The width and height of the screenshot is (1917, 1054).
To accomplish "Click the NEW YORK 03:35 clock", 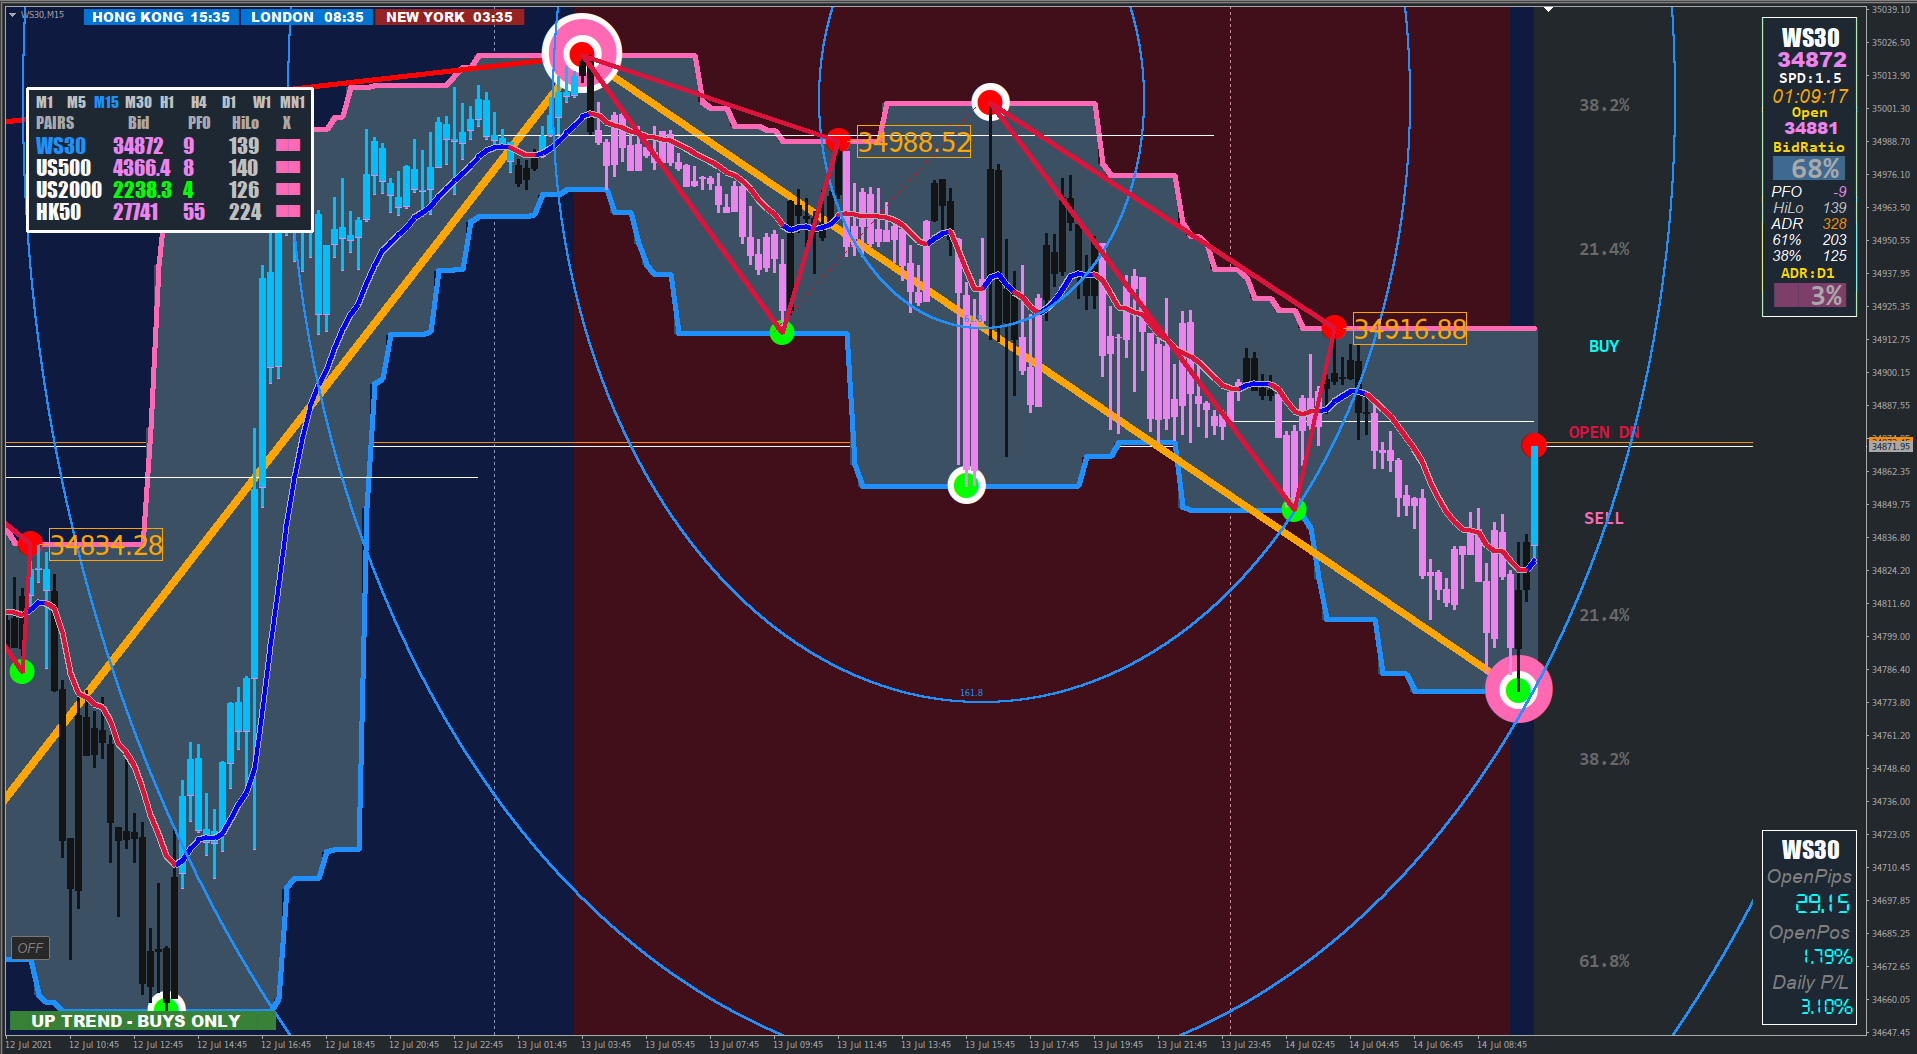I will coord(449,17).
